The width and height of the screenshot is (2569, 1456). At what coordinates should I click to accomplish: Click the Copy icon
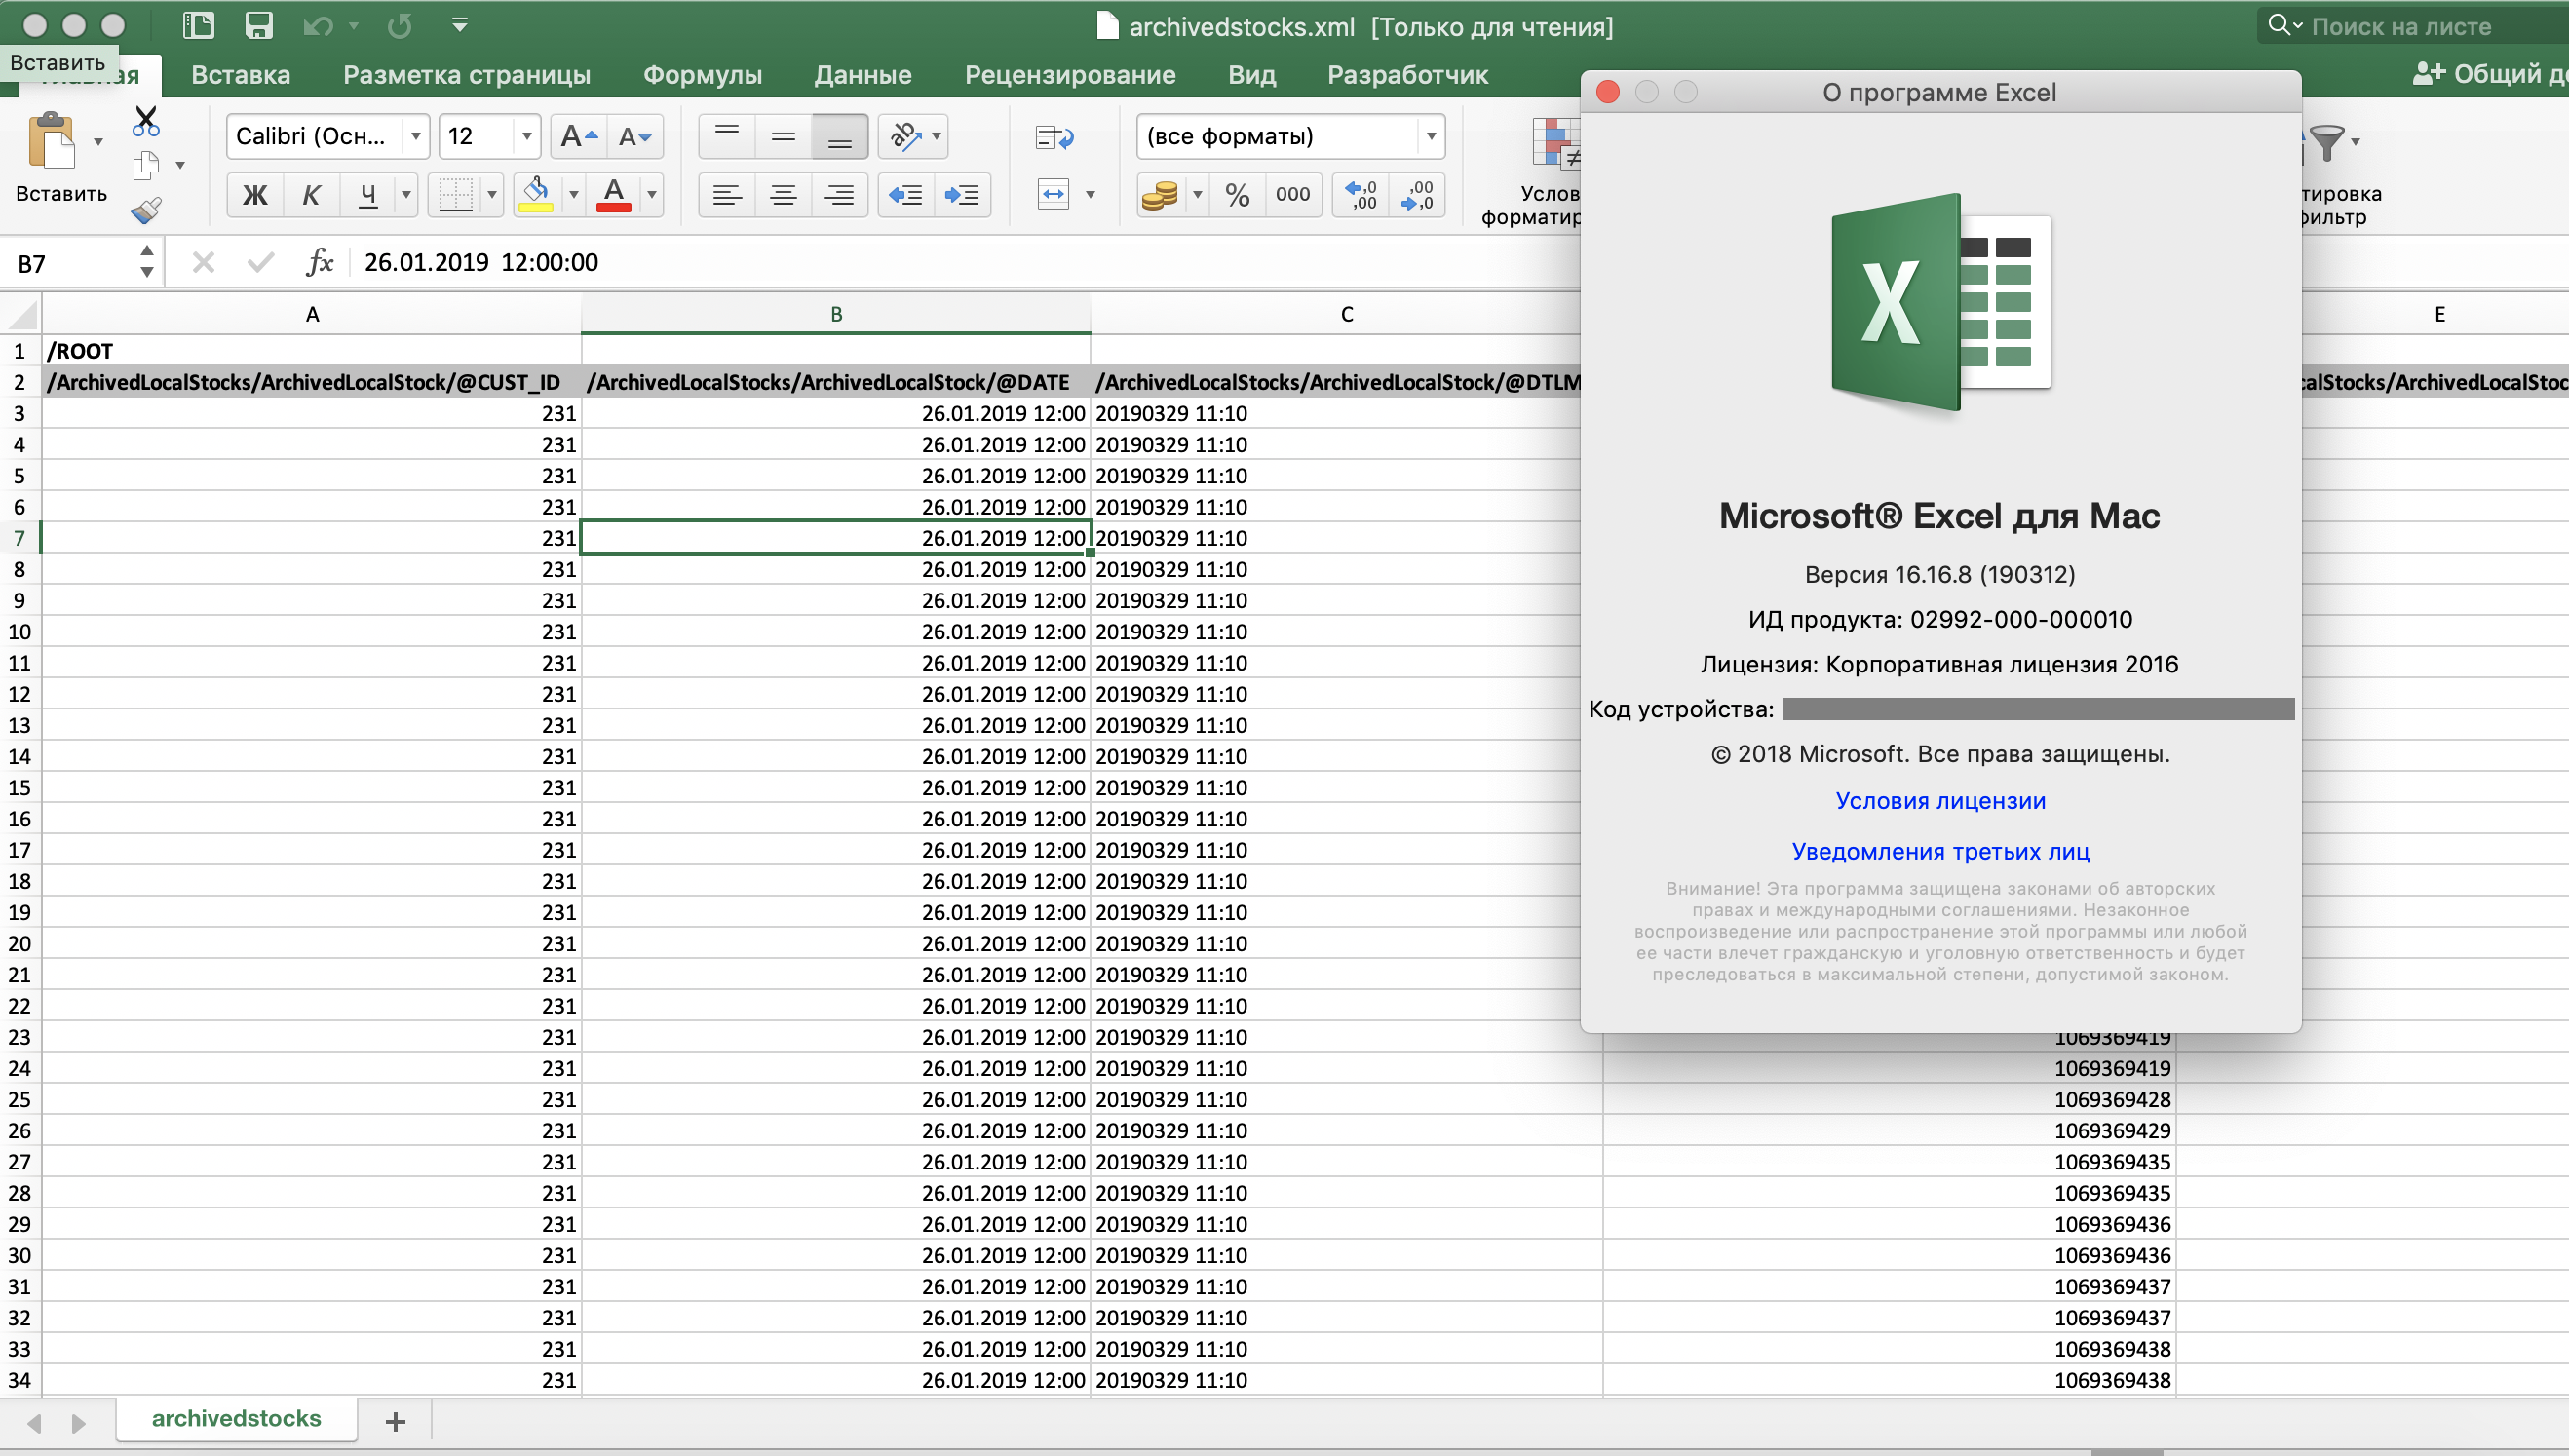[146, 165]
